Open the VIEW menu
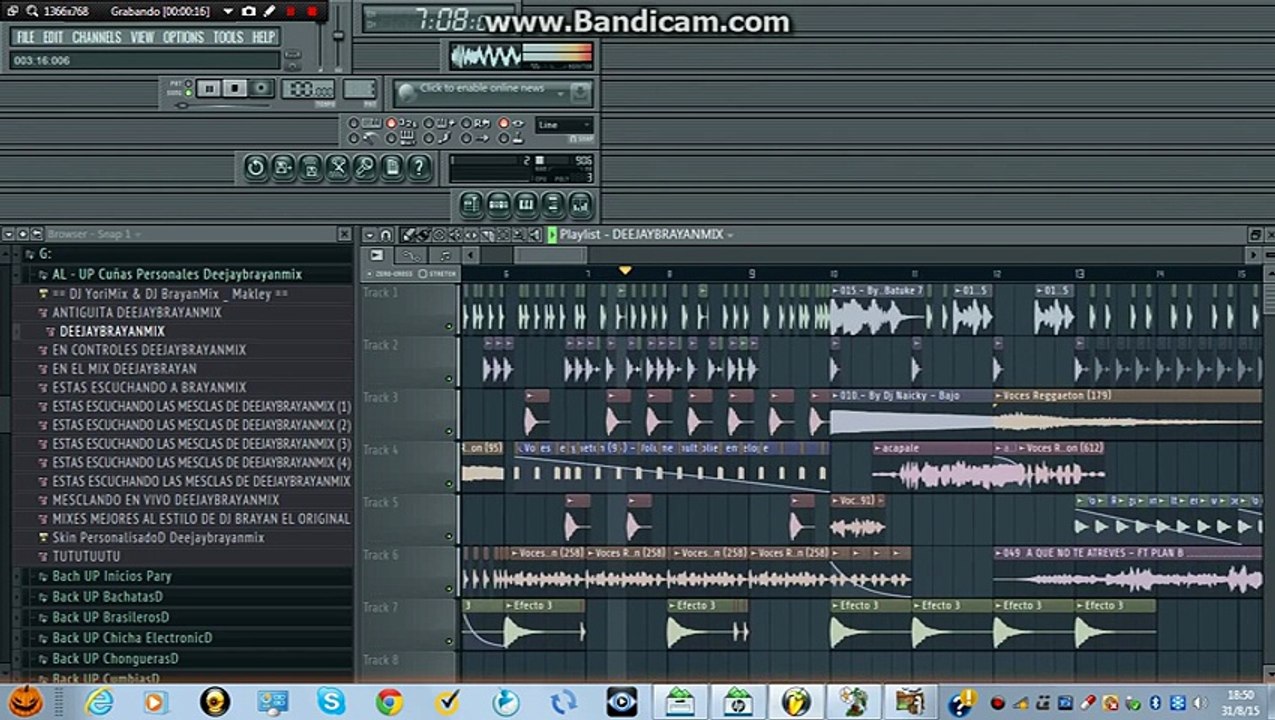1275x720 pixels. click(142, 37)
